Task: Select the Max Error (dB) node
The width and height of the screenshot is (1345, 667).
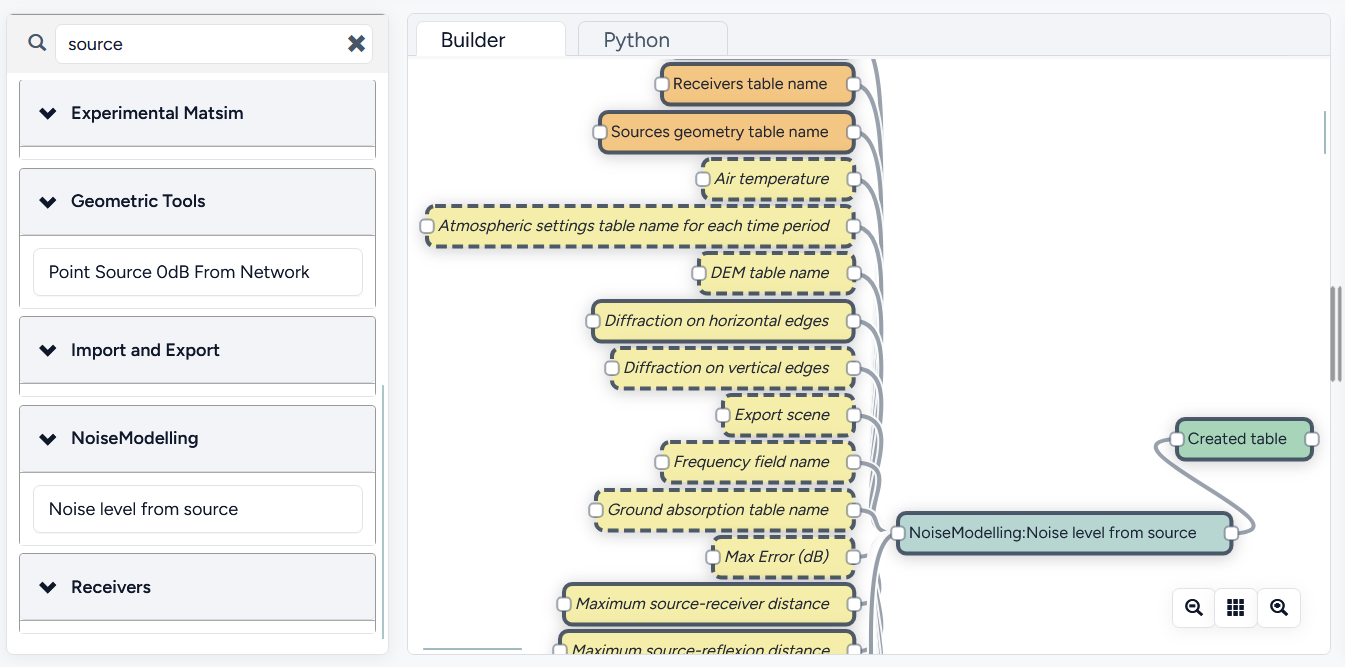Action: [x=783, y=557]
